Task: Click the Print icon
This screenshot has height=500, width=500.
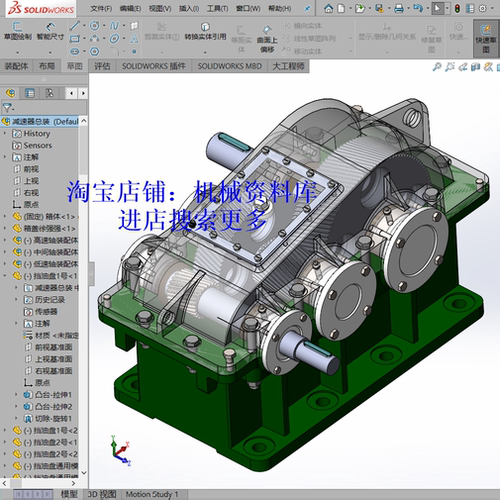Action: [x=399, y=8]
